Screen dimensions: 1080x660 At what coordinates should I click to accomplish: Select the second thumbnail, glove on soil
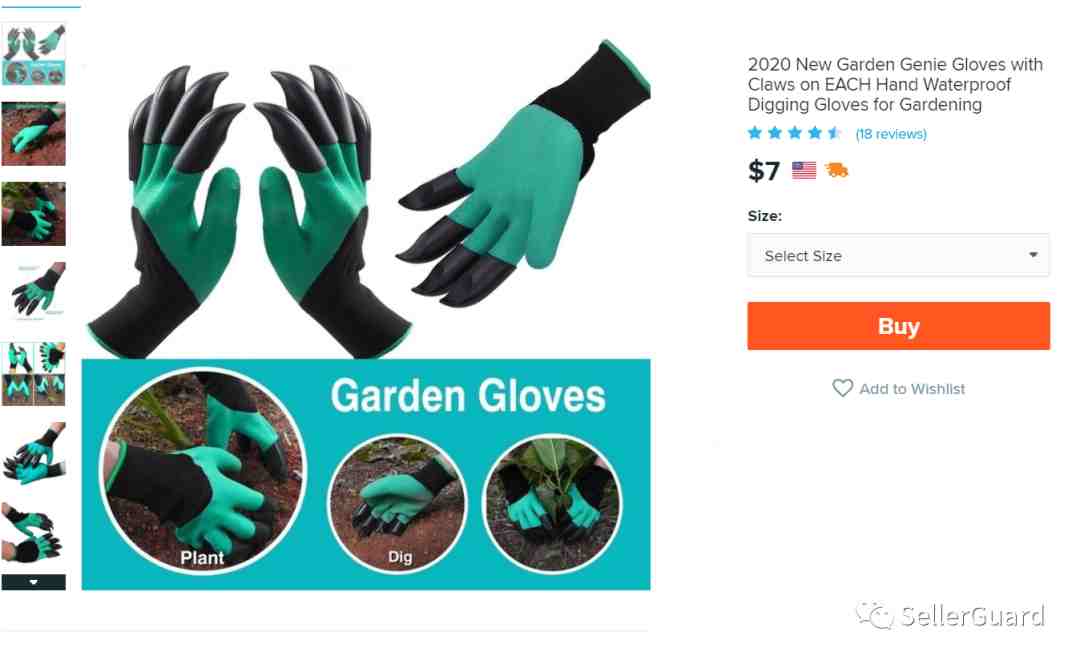tap(34, 134)
